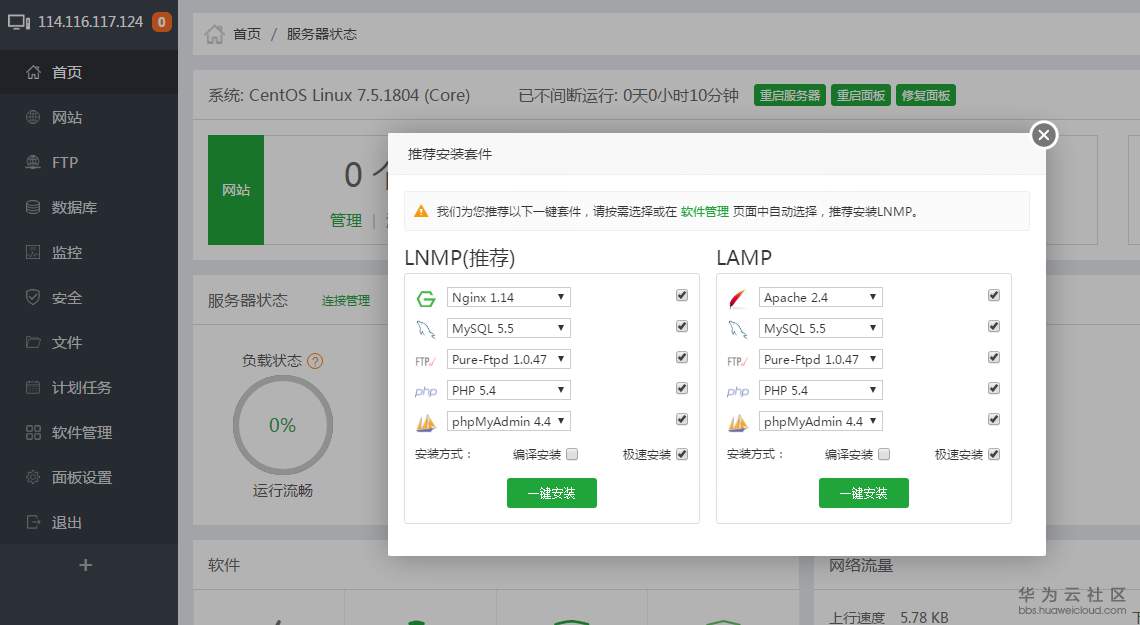Viewport: 1140px width, 625px height.
Task: Click the notification badge next to the server IP
Action: pos(161,22)
